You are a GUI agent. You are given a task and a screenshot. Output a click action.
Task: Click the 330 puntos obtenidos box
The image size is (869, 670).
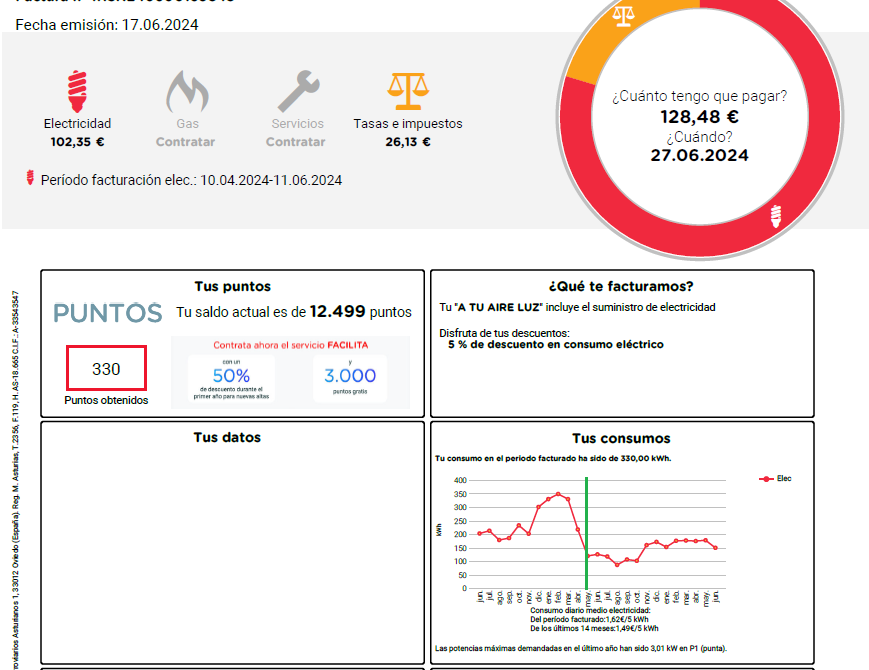coord(106,369)
